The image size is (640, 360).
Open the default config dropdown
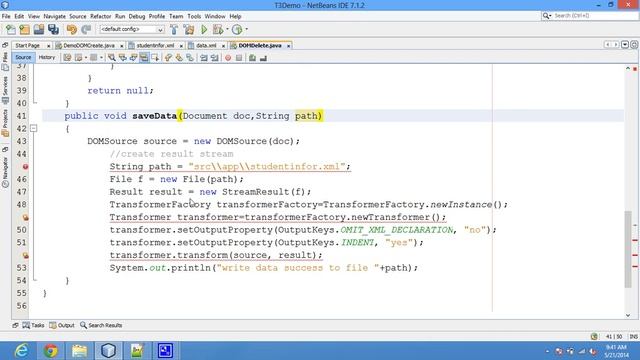[x=132, y=29]
